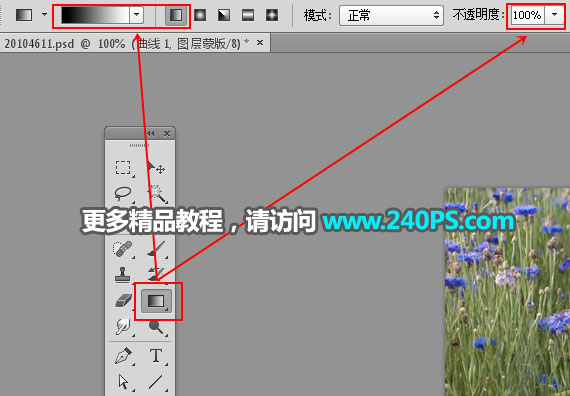Choose Reflected Gradient style
This screenshot has height=396, width=570.
pyautogui.click(x=248, y=15)
